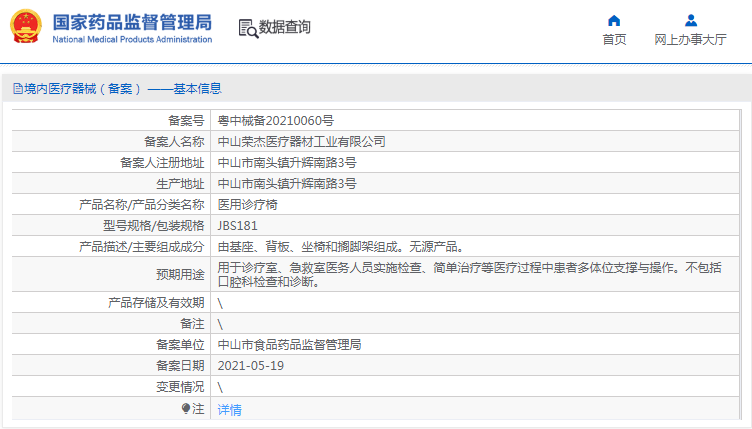Click the 医用诊疗椅 product name value
The image size is (752, 429).
point(248,204)
